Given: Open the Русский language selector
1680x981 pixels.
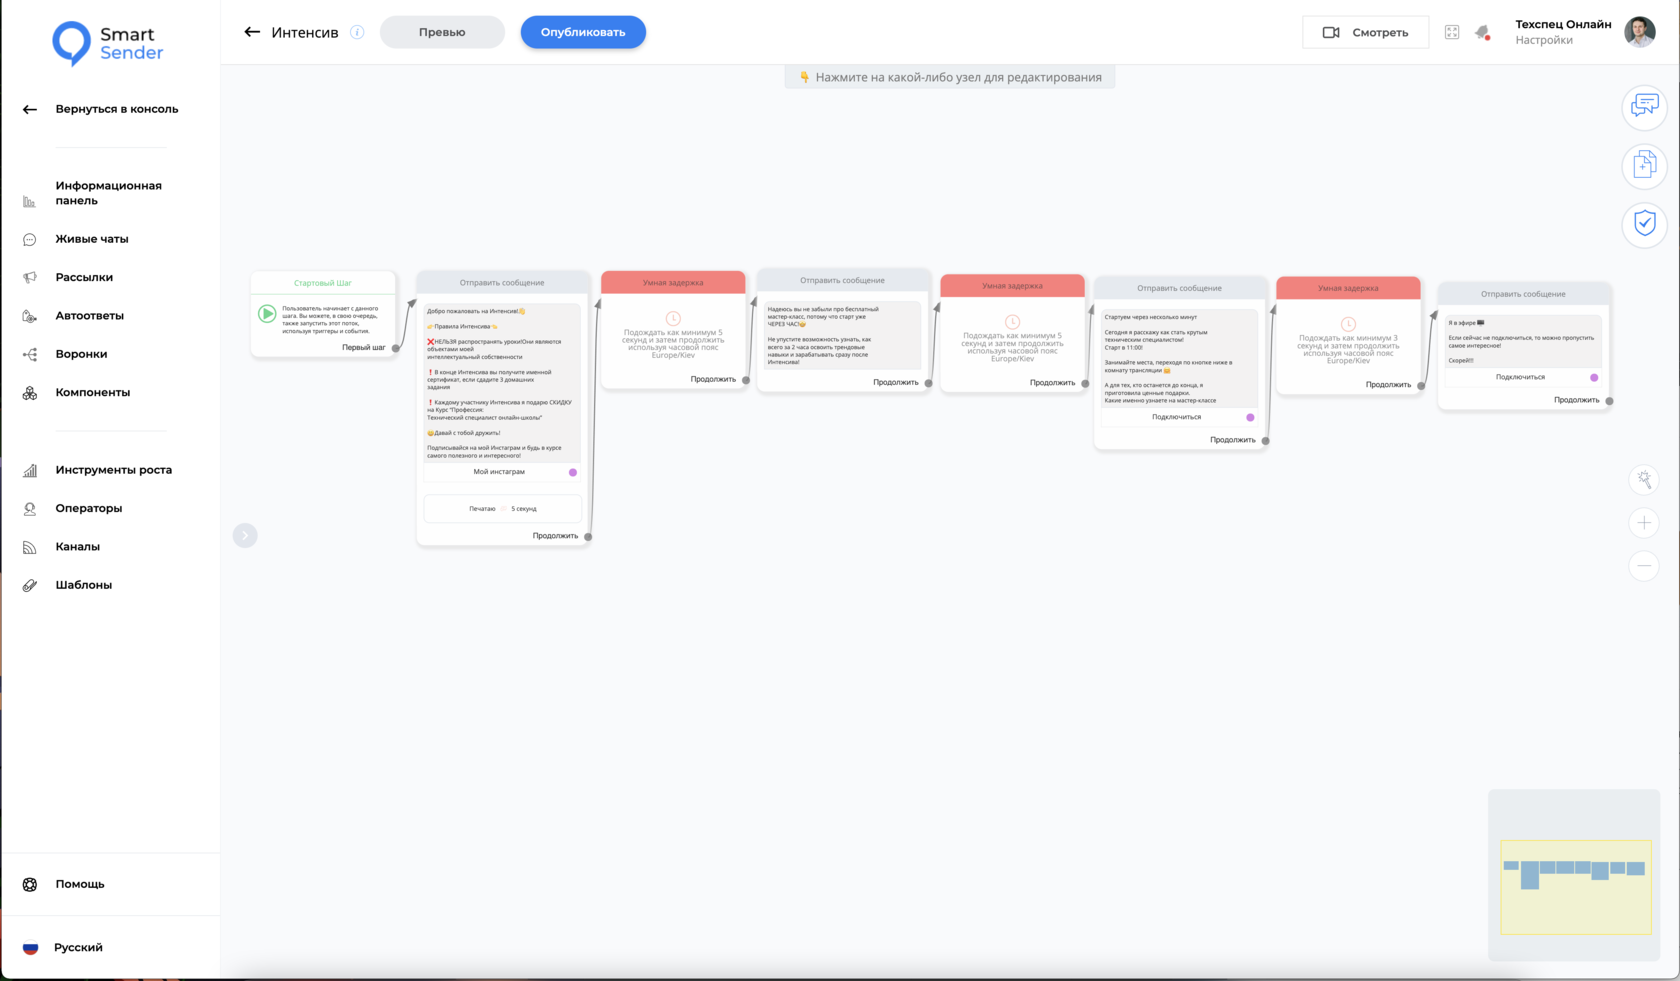Looking at the screenshot, I should tap(78, 947).
